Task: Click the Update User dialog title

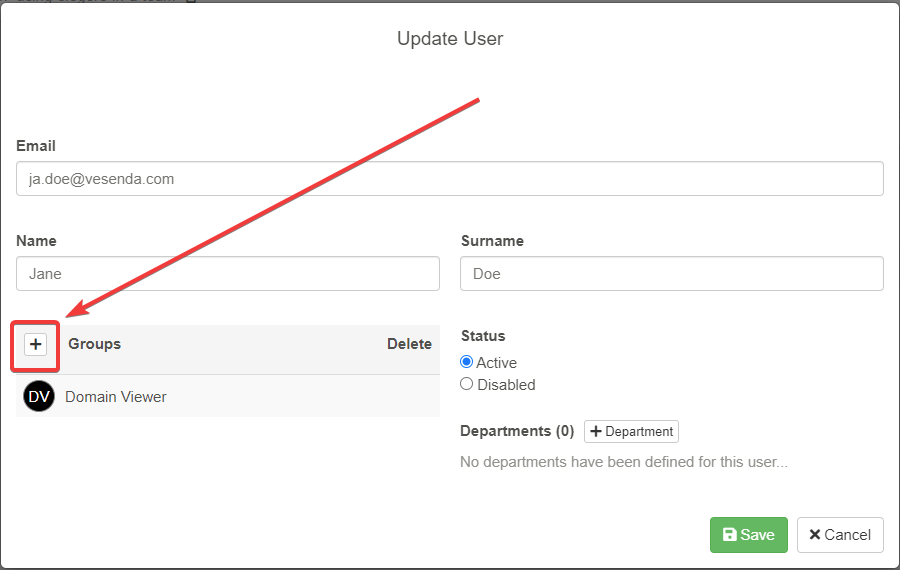Action: coord(450,39)
